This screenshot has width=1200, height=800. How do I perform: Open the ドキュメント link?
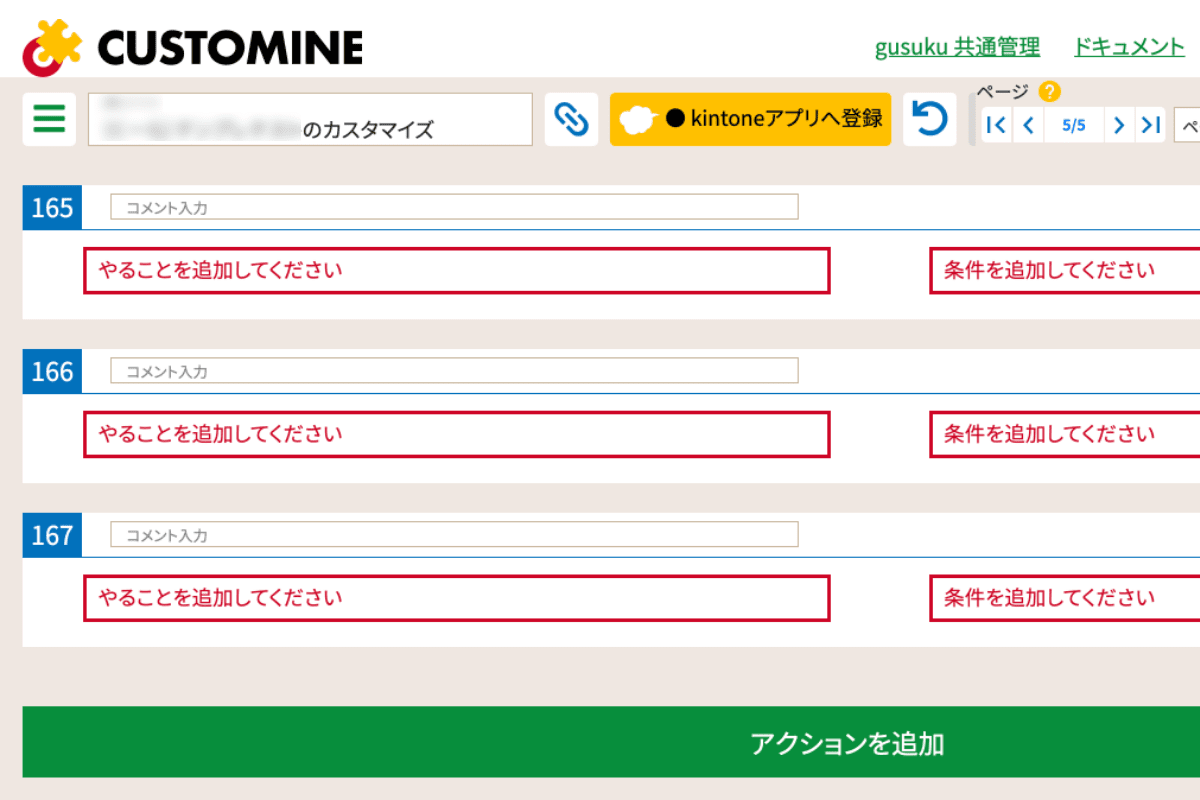click(1128, 46)
